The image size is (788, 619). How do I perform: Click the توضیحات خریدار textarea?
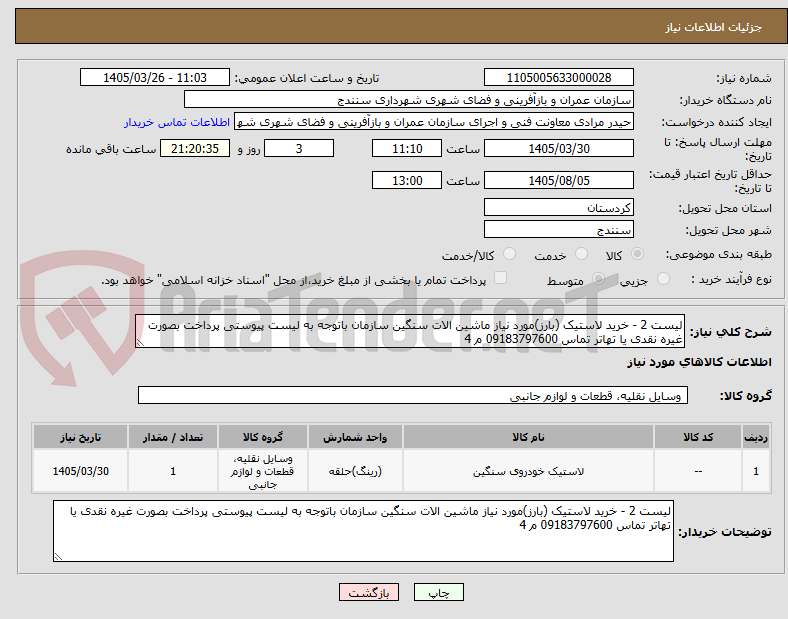pyautogui.click(x=363, y=531)
